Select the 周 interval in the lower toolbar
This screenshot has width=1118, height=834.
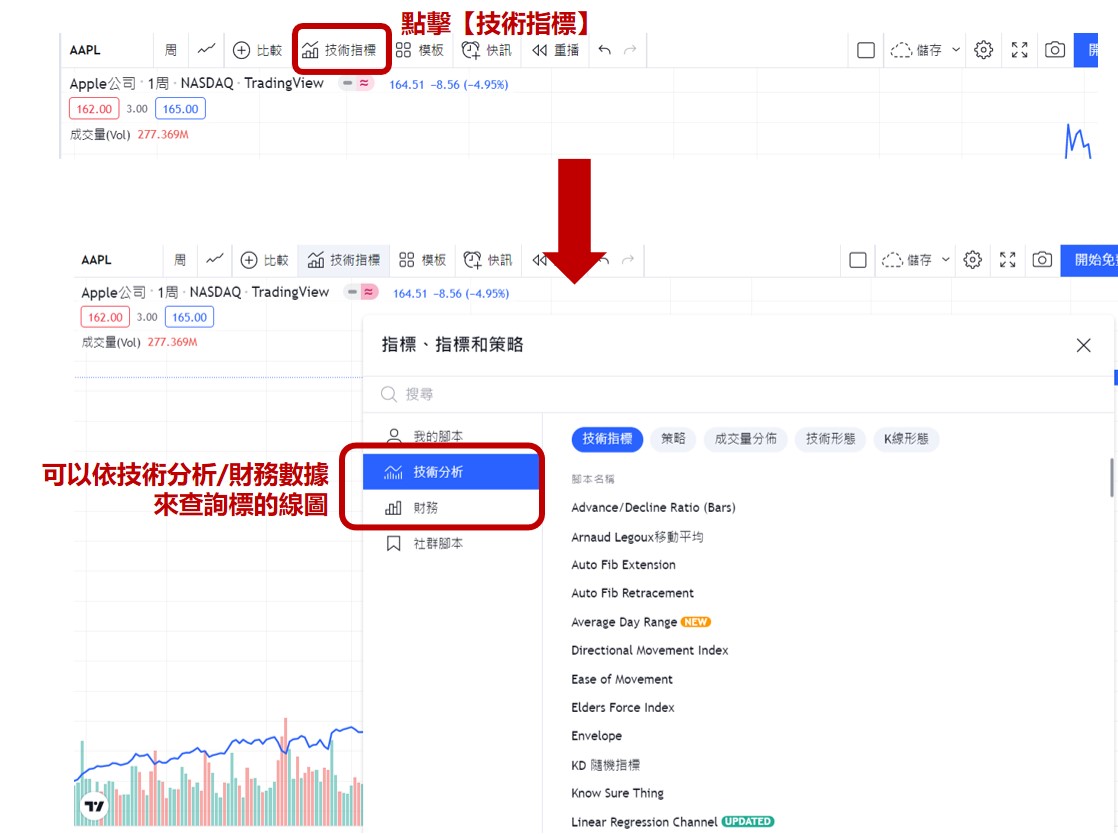(x=180, y=260)
